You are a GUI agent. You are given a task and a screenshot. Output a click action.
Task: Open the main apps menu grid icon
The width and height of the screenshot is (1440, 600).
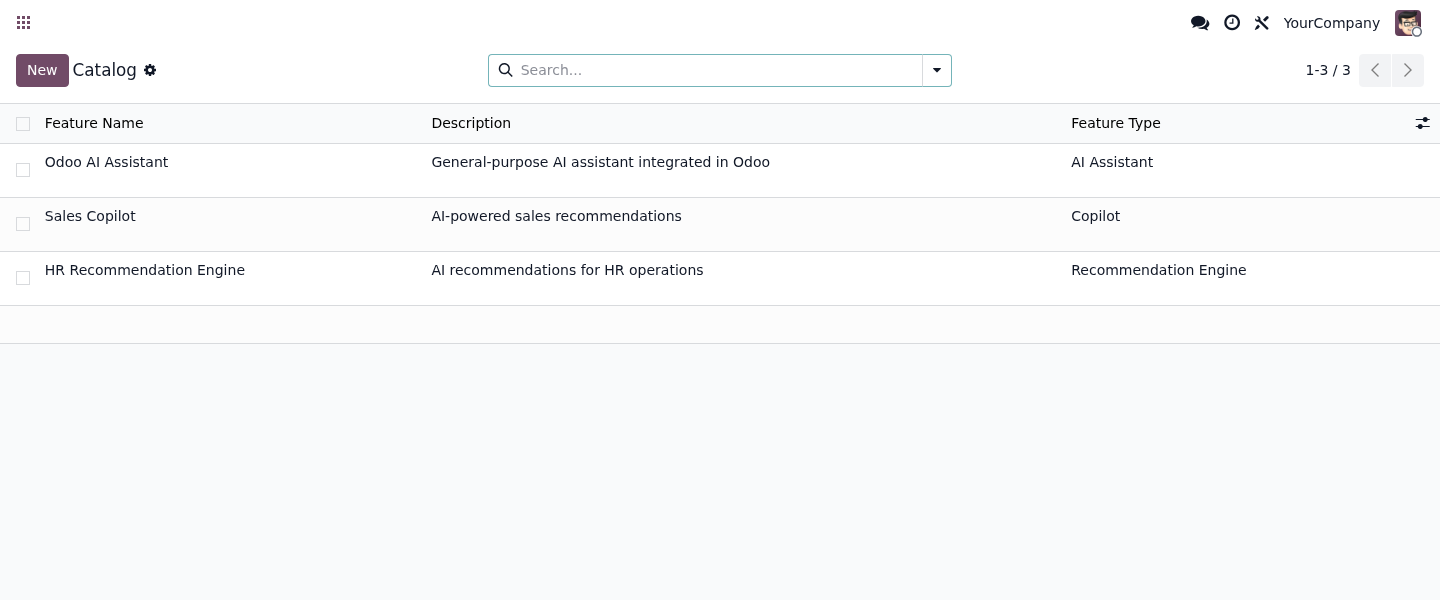click(x=24, y=22)
